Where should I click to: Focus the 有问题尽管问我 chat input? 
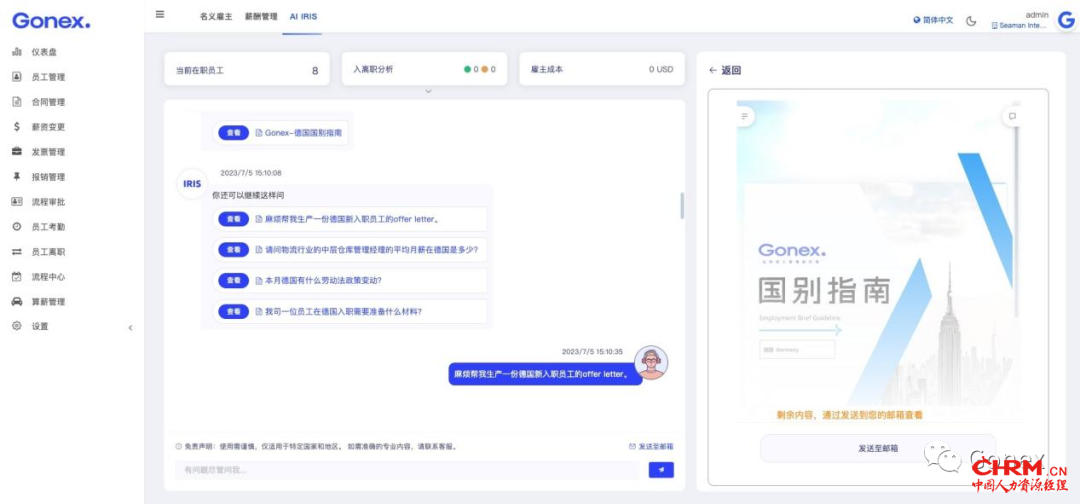pos(407,470)
